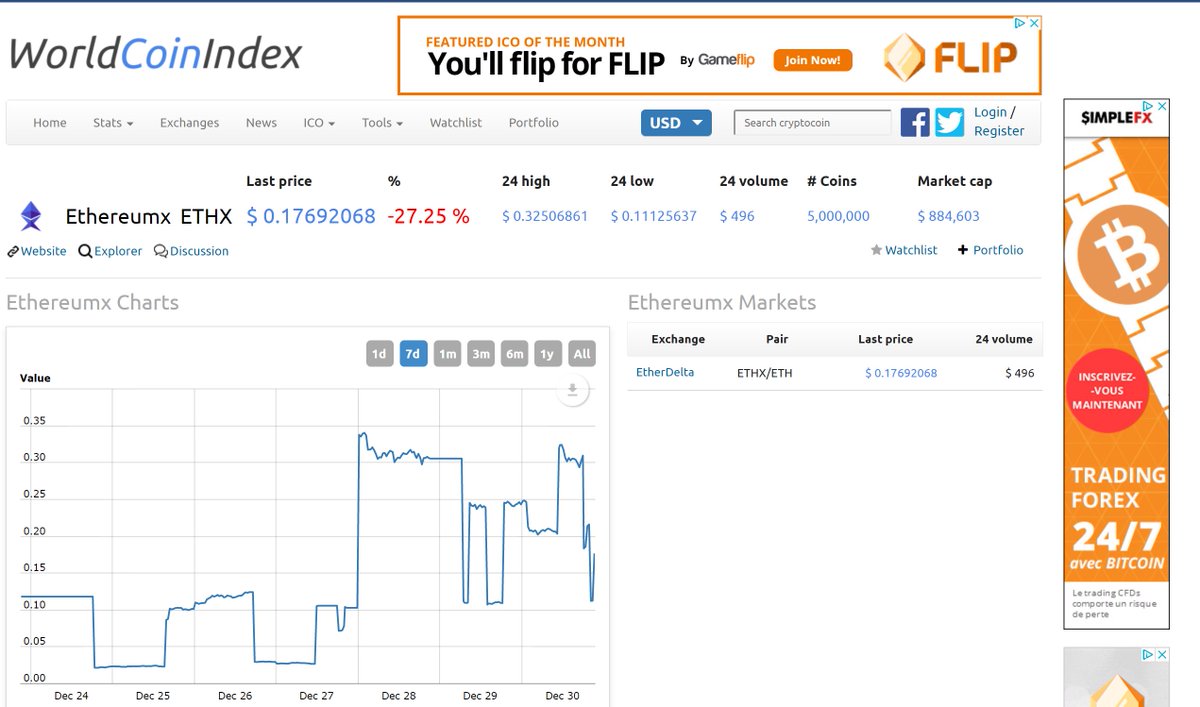Viewport: 1200px width, 707px height.
Task: Click the Ethereumx Markets heading
Action: (x=722, y=302)
